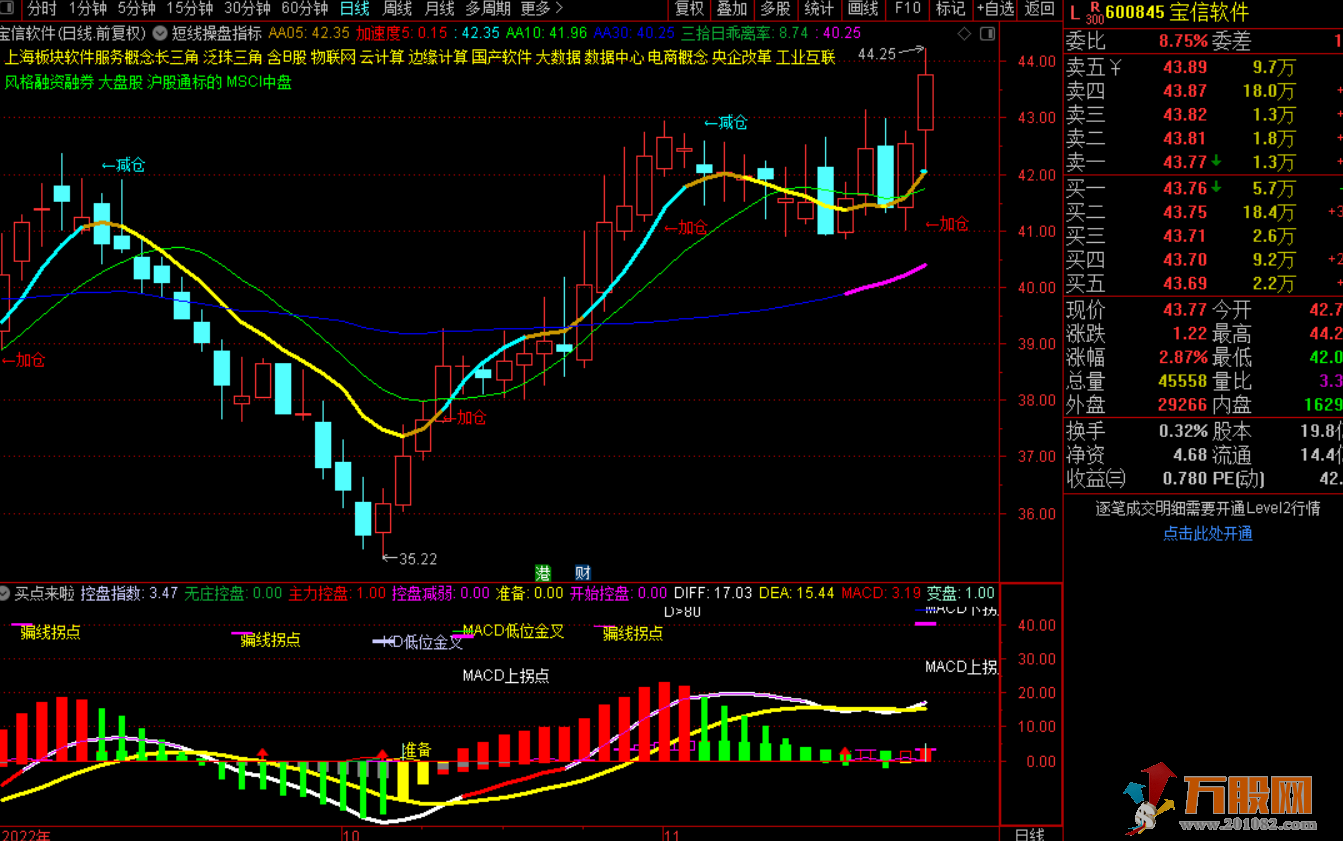The height and width of the screenshot is (841, 1343).
Task: Click the 35.22 low price label
Action: [x=417, y=559]
